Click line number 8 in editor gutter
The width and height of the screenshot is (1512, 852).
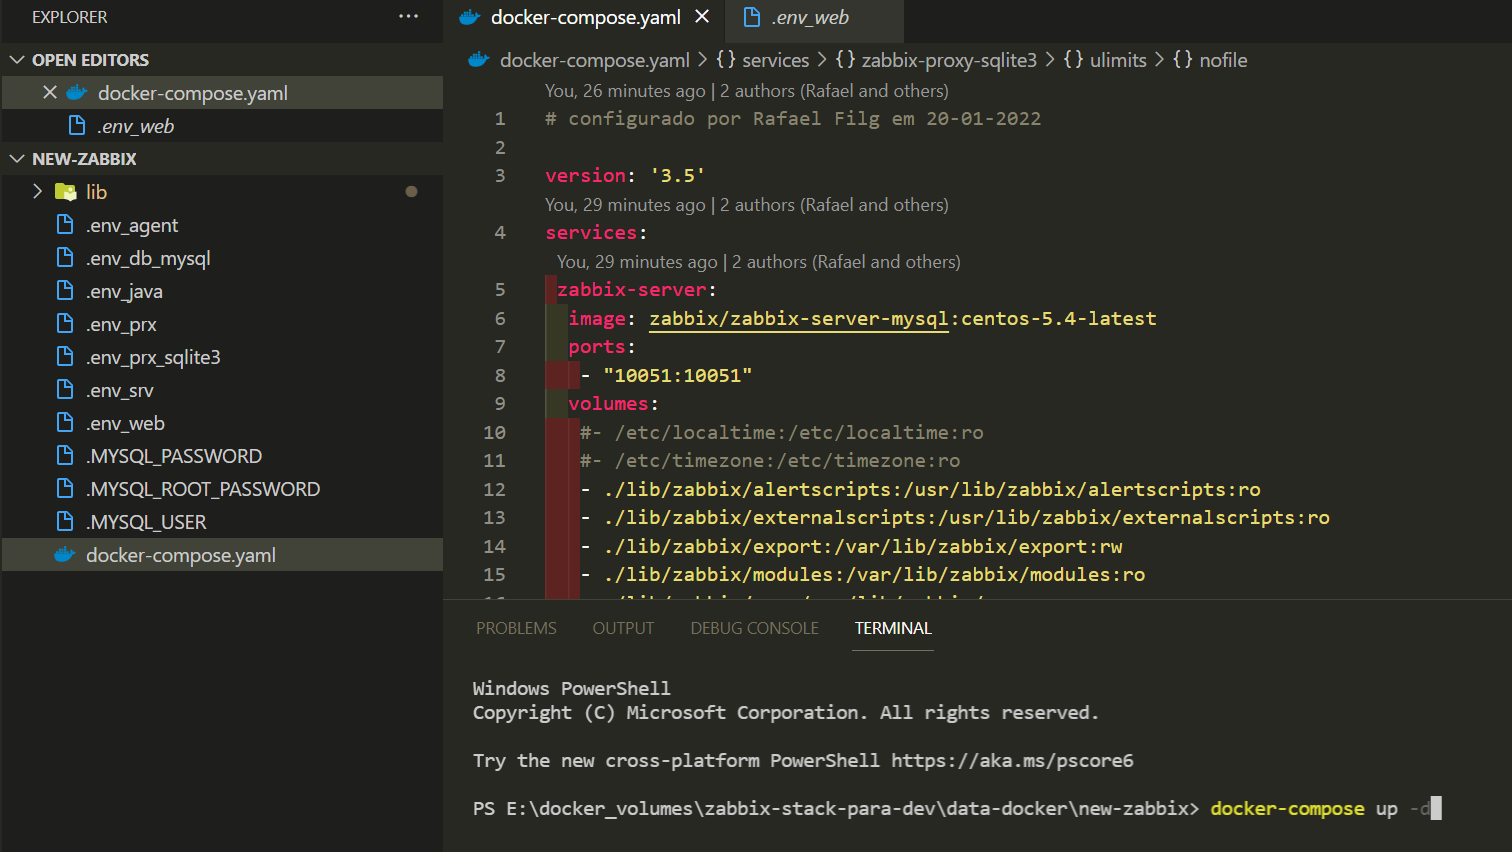point(500,375)
